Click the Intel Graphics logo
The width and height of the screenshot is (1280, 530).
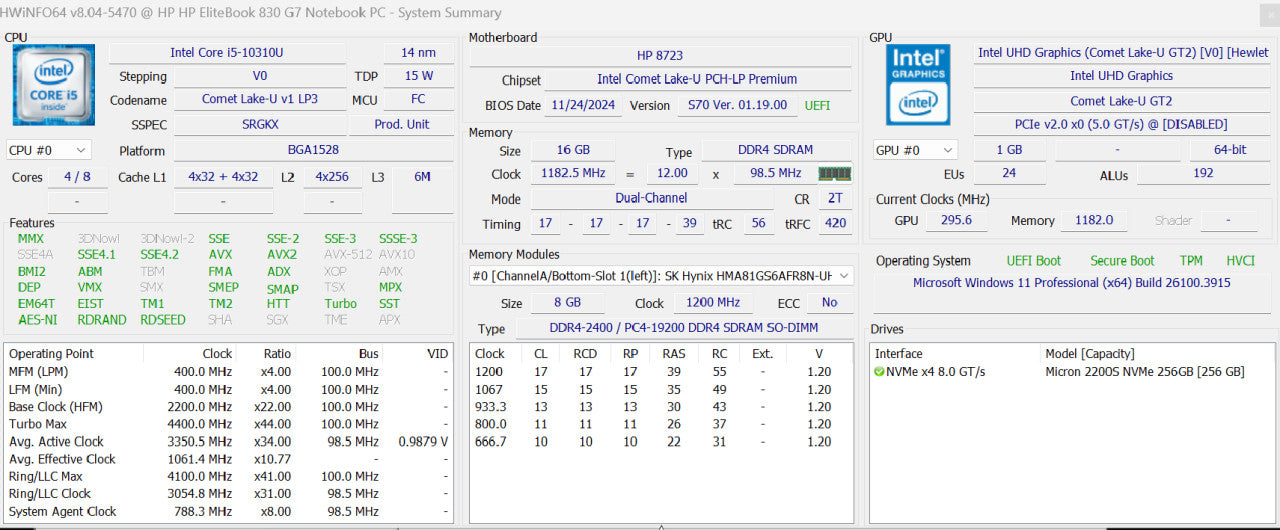pyautogui.click(x=919, y=85)
